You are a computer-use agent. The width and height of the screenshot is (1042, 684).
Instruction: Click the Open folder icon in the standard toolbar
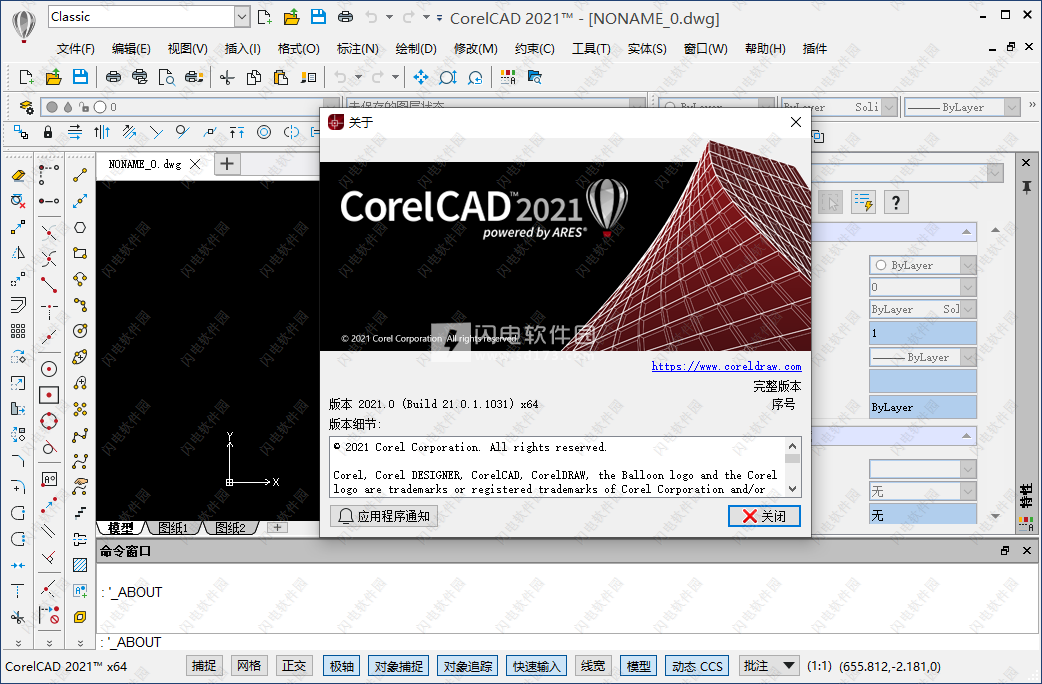click(x=53, y=77)
